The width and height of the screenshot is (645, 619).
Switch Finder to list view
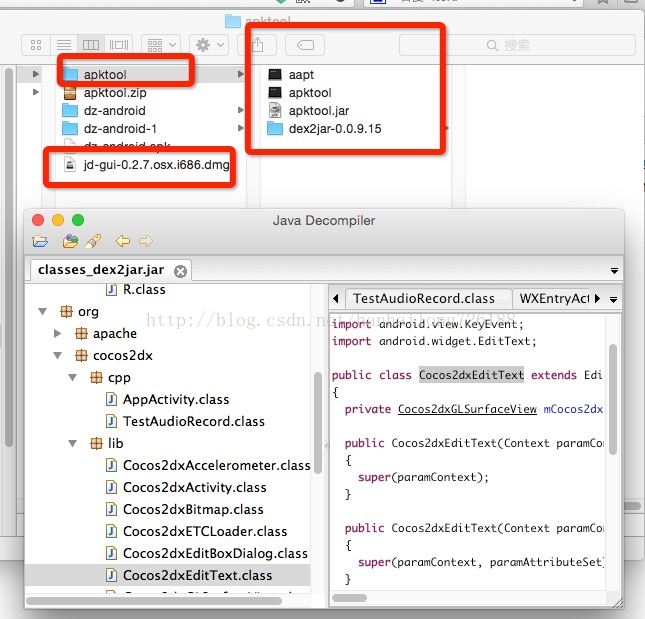click(x=64, y=45)
